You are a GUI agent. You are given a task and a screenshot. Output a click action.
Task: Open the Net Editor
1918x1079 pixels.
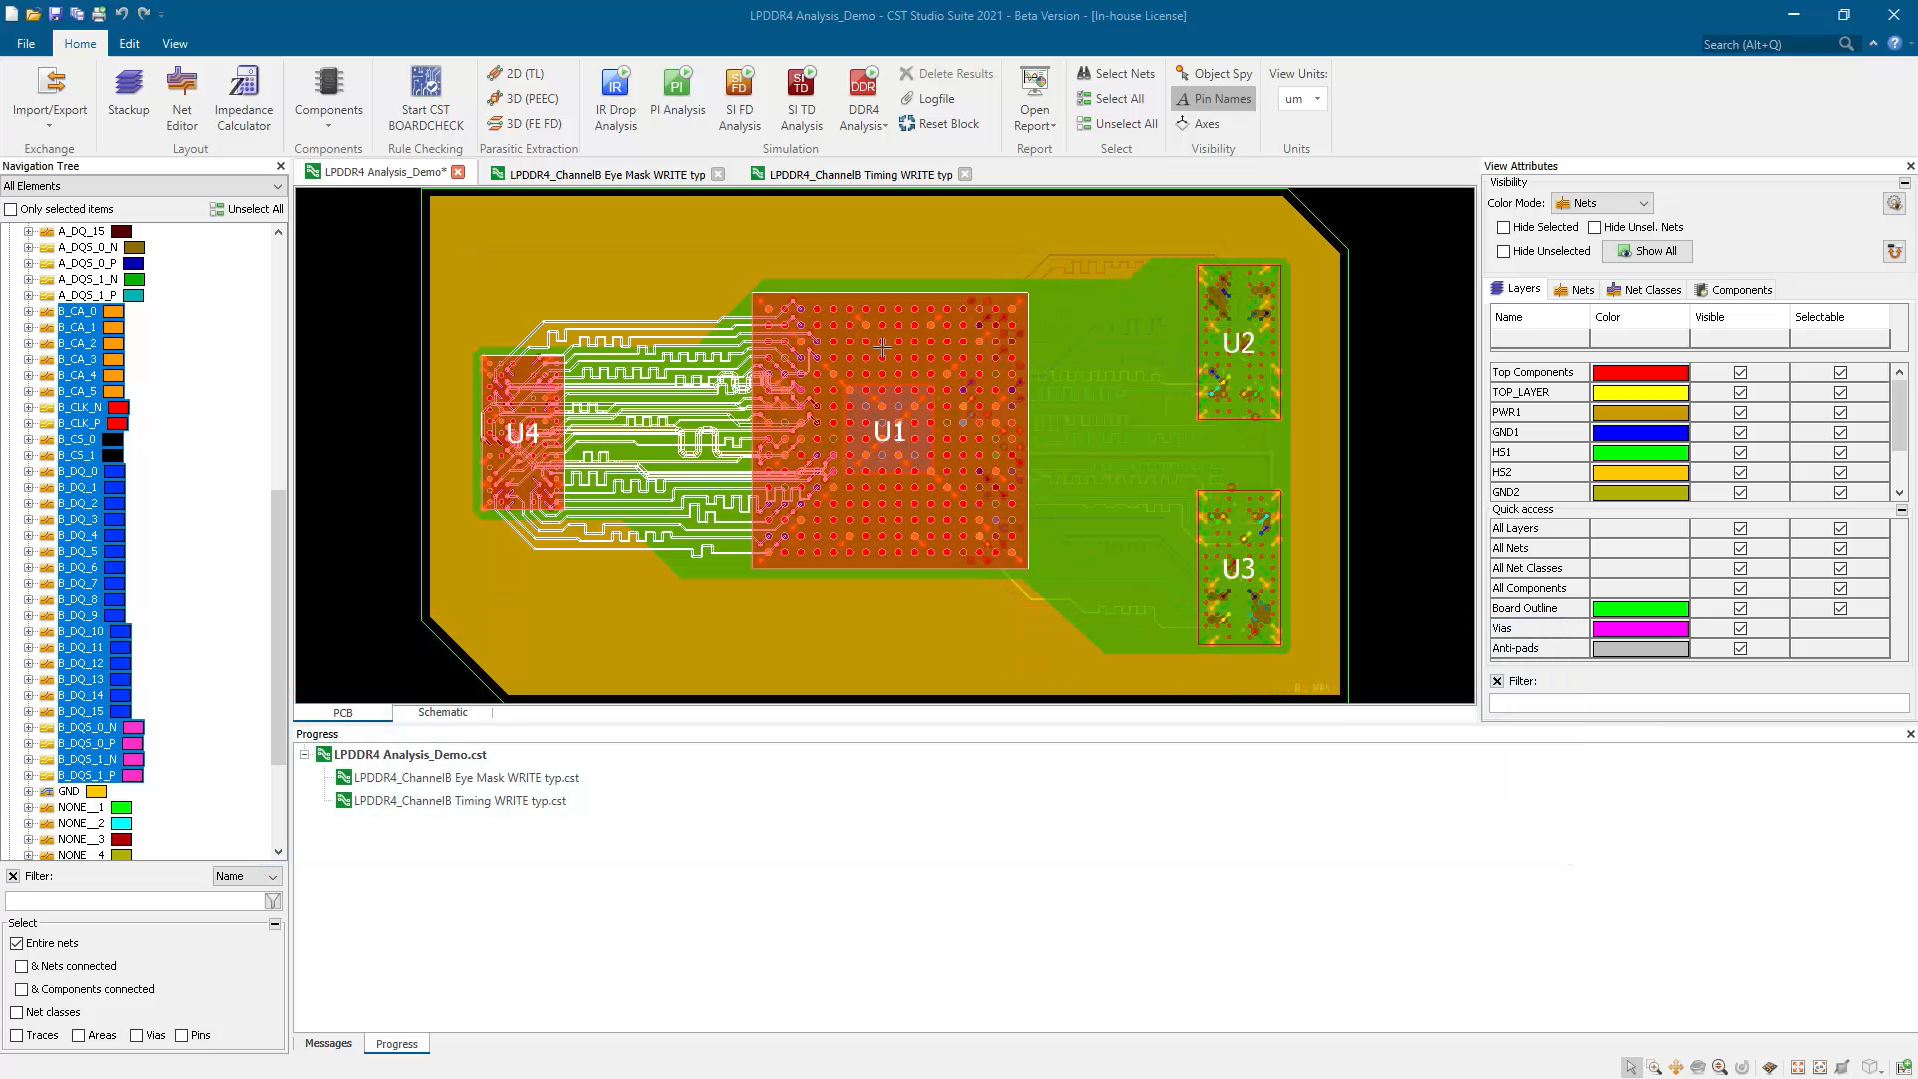[x=181, y=99]
